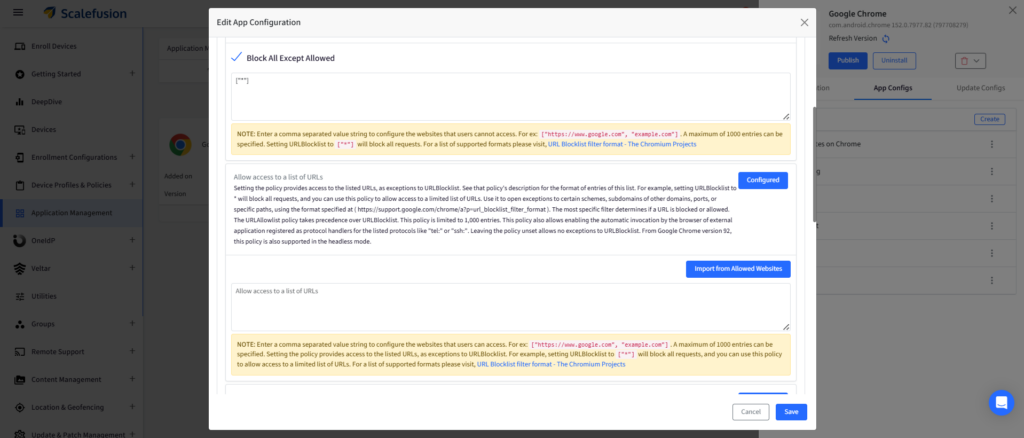Open kebab menu for 'tes on Chrome' config
This screenshot has width=1024, height=438.
(991, 144)
